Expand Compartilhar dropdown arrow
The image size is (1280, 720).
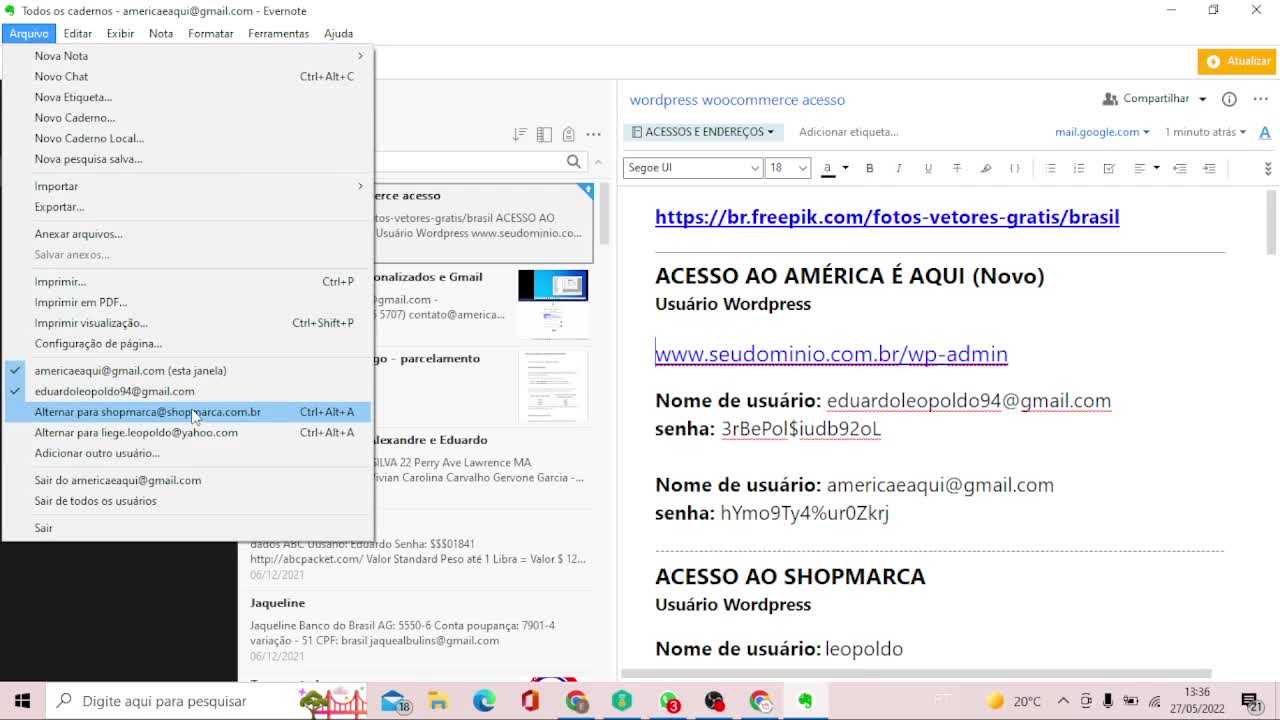pos(1202,99)
